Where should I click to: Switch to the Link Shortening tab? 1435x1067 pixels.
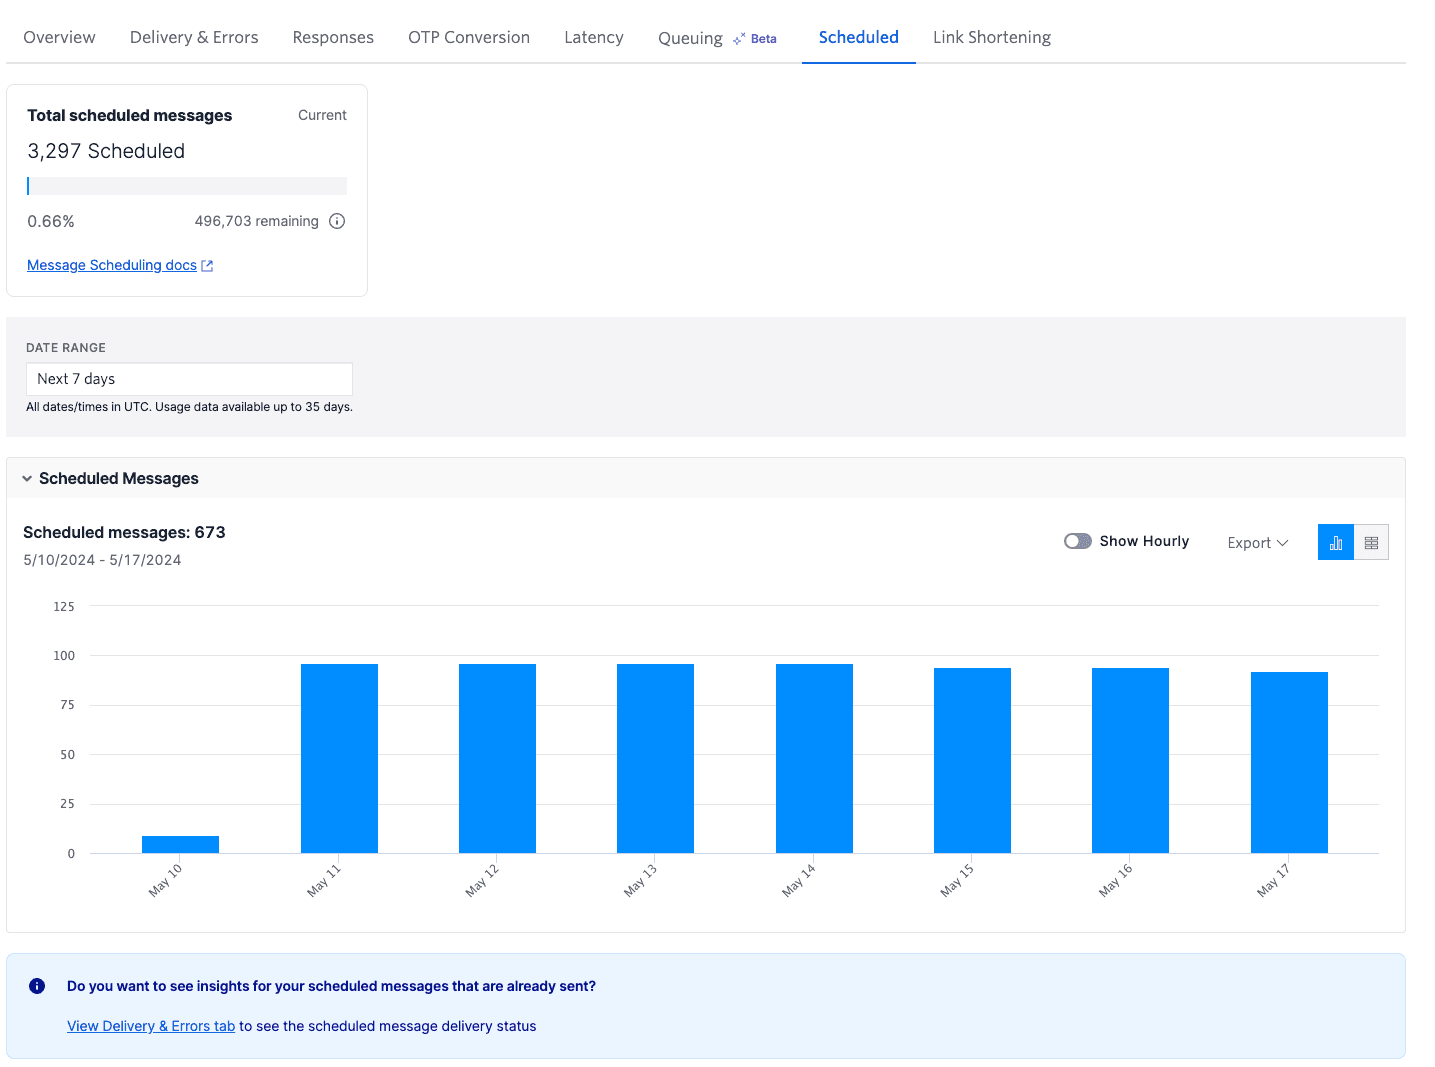pos(991,37)
